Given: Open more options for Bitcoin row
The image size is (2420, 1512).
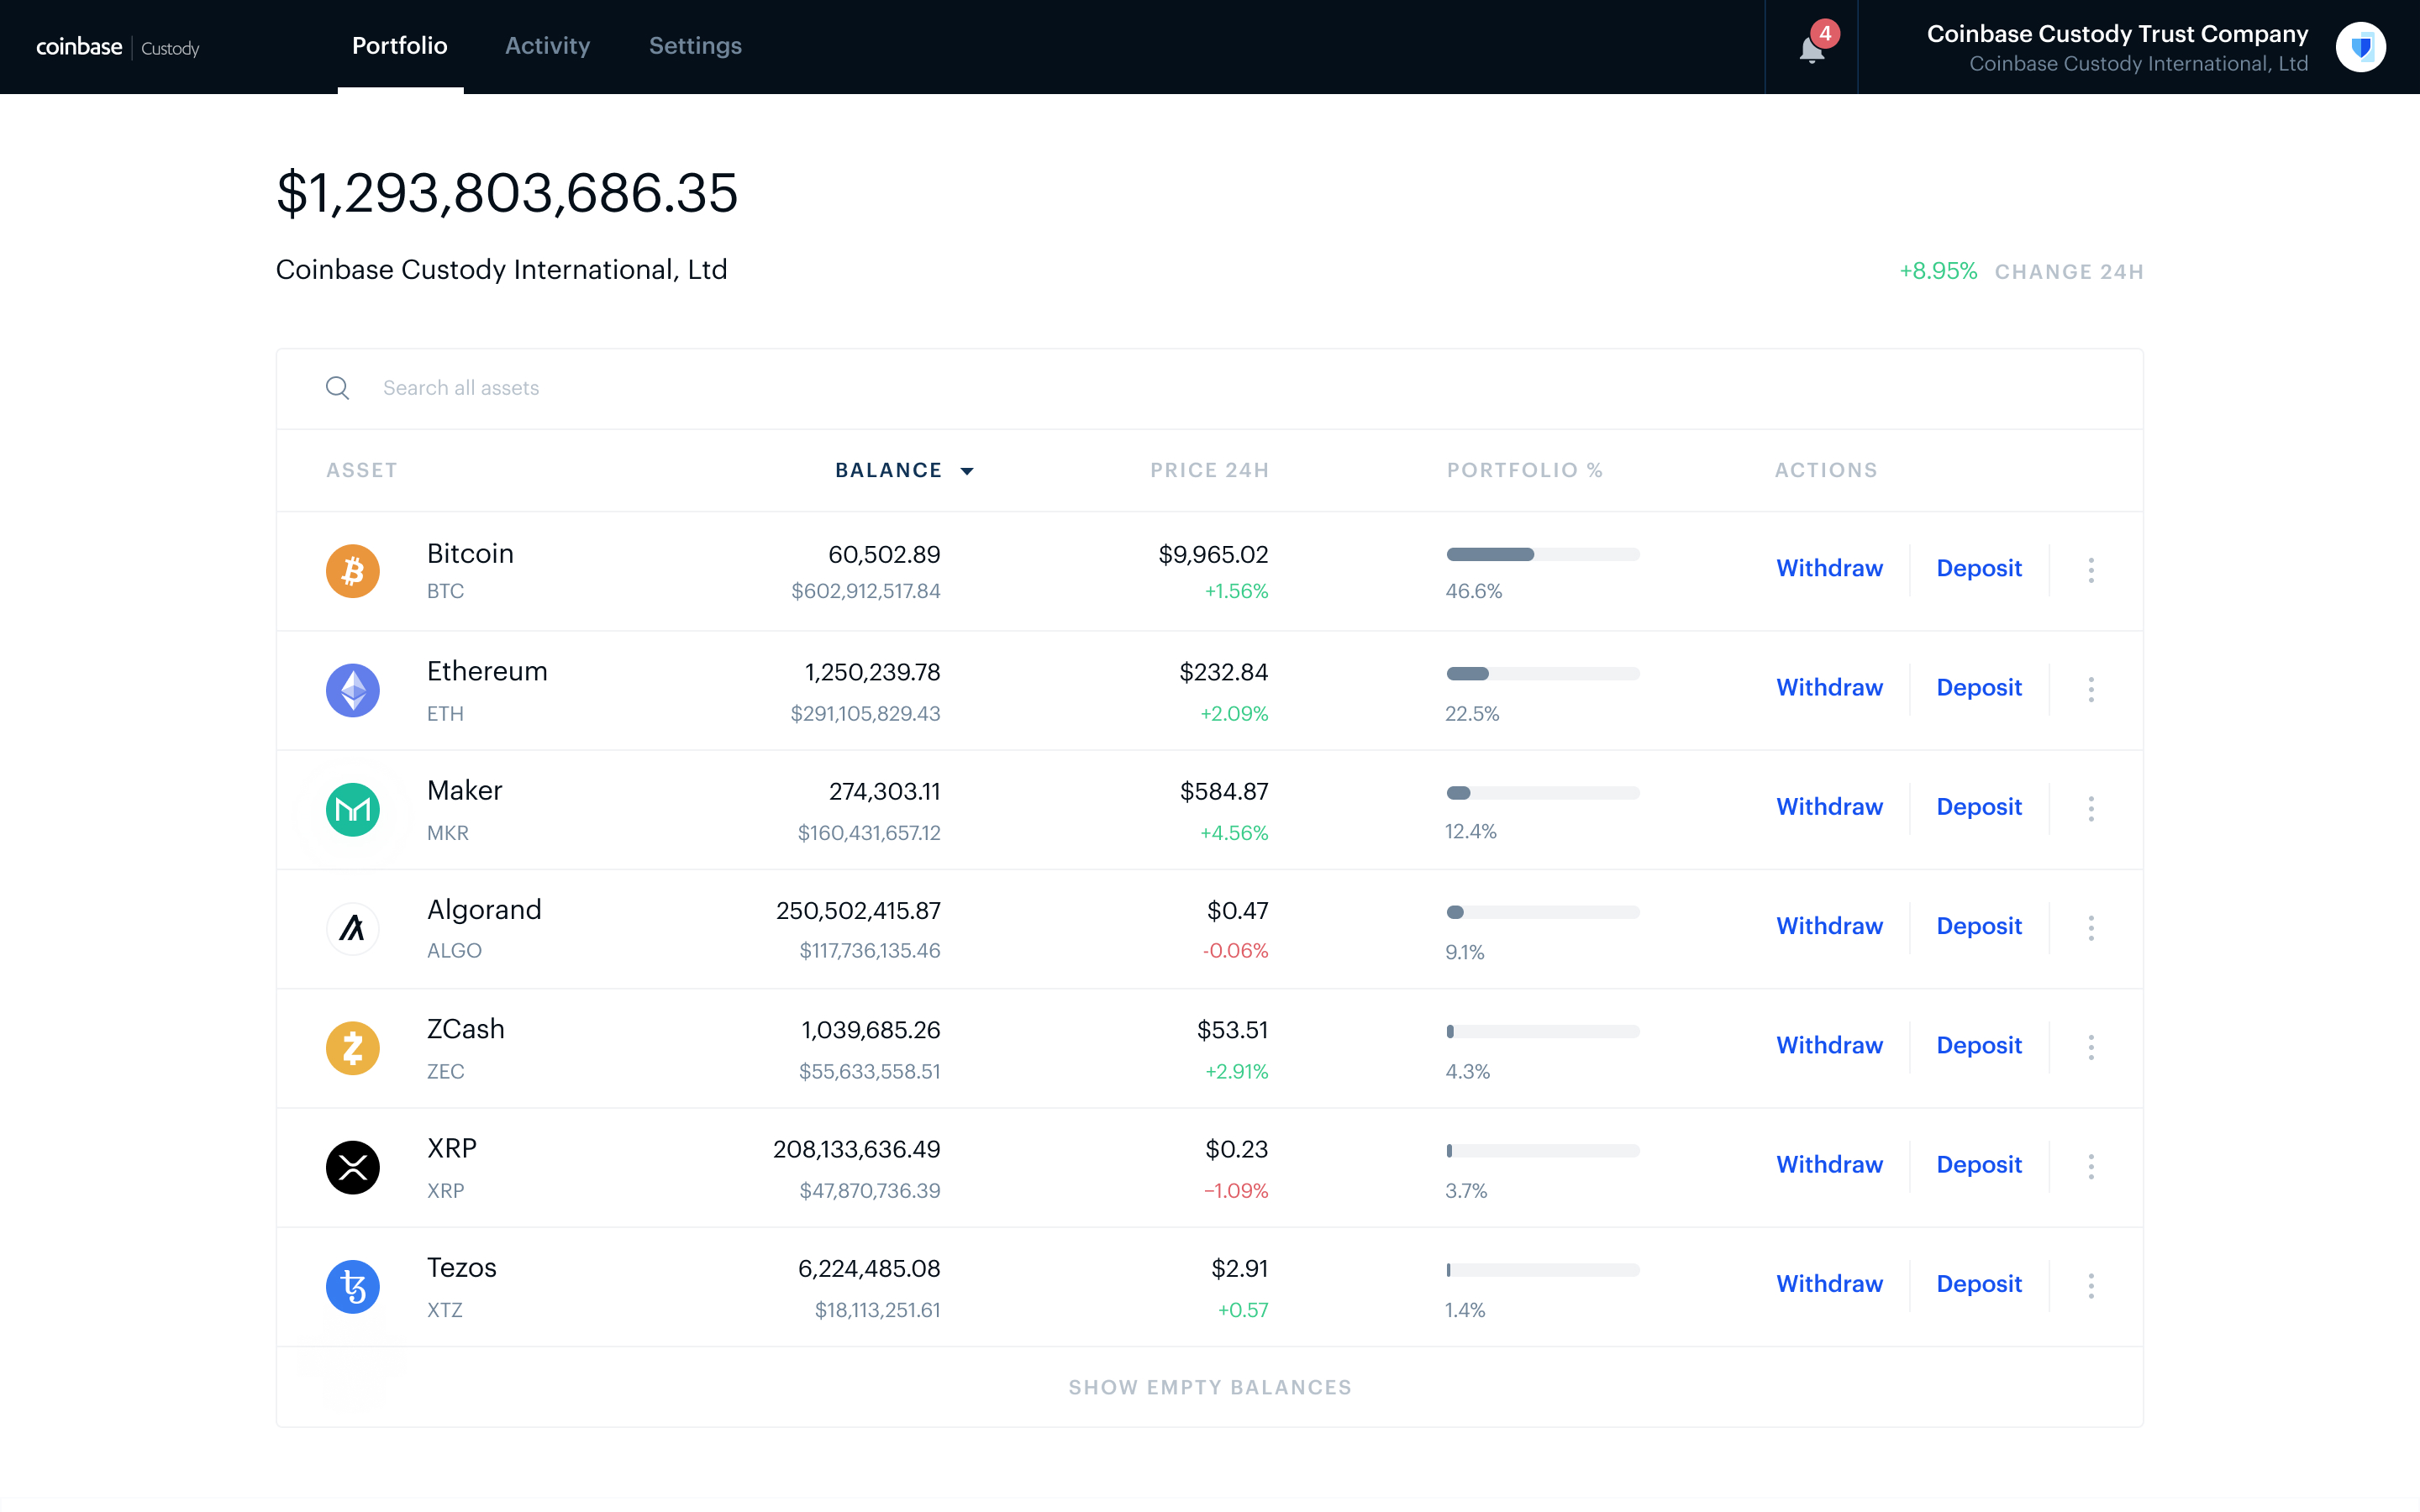Looking at the screenshot, I should coord(2090,570).
